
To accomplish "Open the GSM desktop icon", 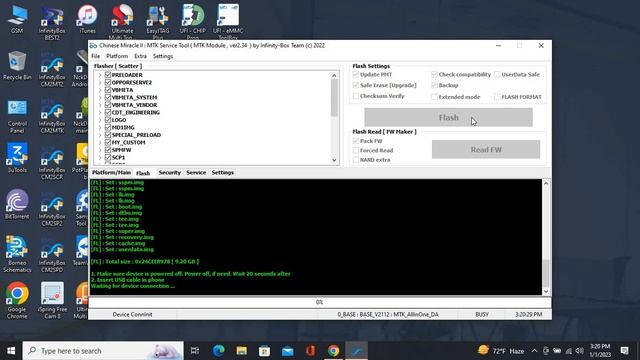I will click(x=17, y=19).
